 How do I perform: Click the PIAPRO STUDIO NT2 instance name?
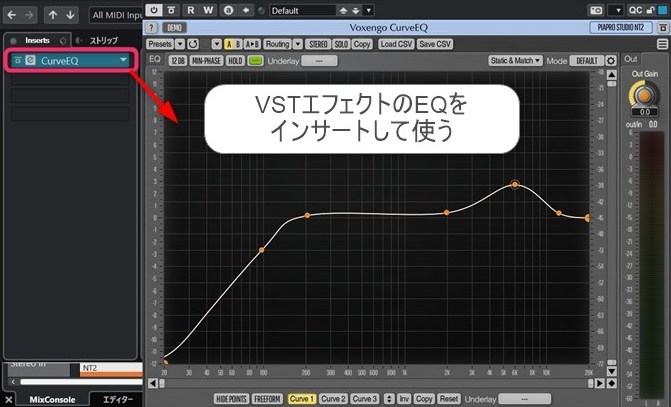coord(621,27)
